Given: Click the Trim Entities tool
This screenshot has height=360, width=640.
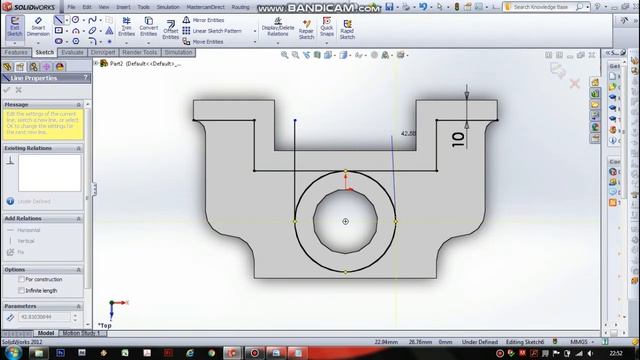Looking at the screenshot, I should coord(127,27).
